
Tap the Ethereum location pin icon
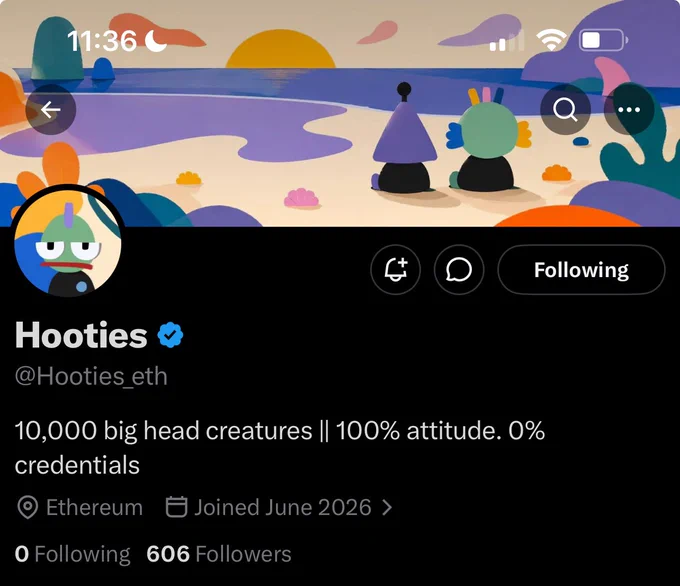pyautogui.click(x=28, y=507)
